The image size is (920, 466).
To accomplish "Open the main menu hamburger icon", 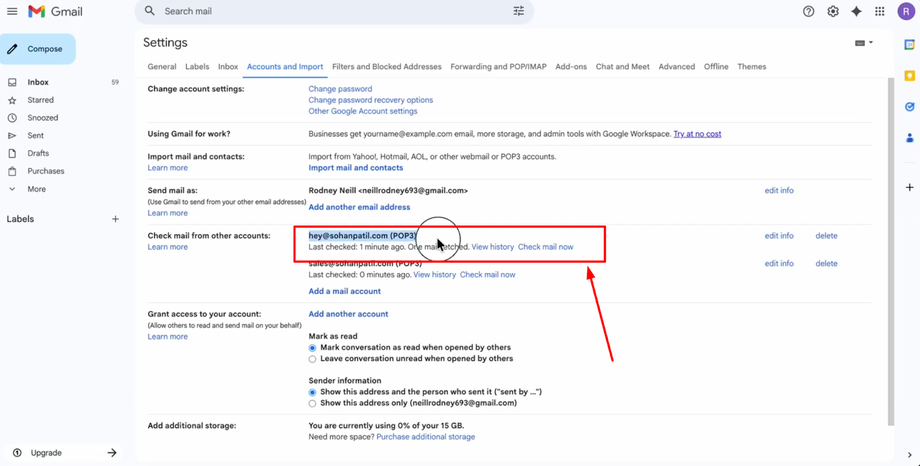I will (x=12, y=11).
